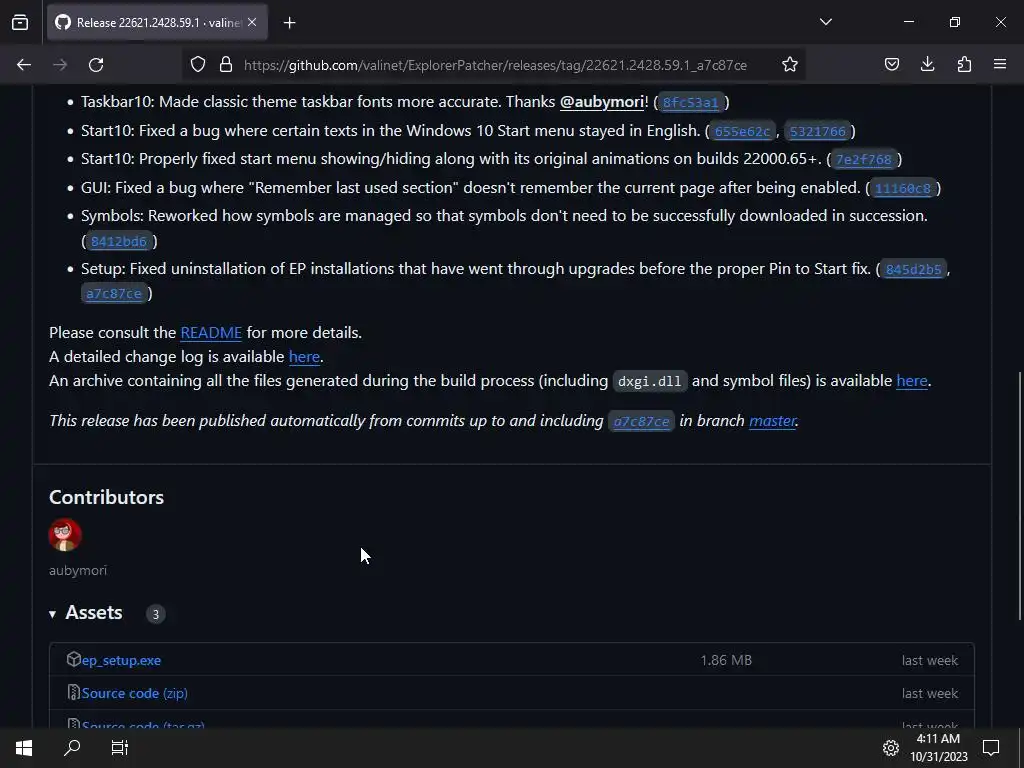This screenshot has width=1024, height=768.
Task: Open the README link
Action: click(211, 332)
